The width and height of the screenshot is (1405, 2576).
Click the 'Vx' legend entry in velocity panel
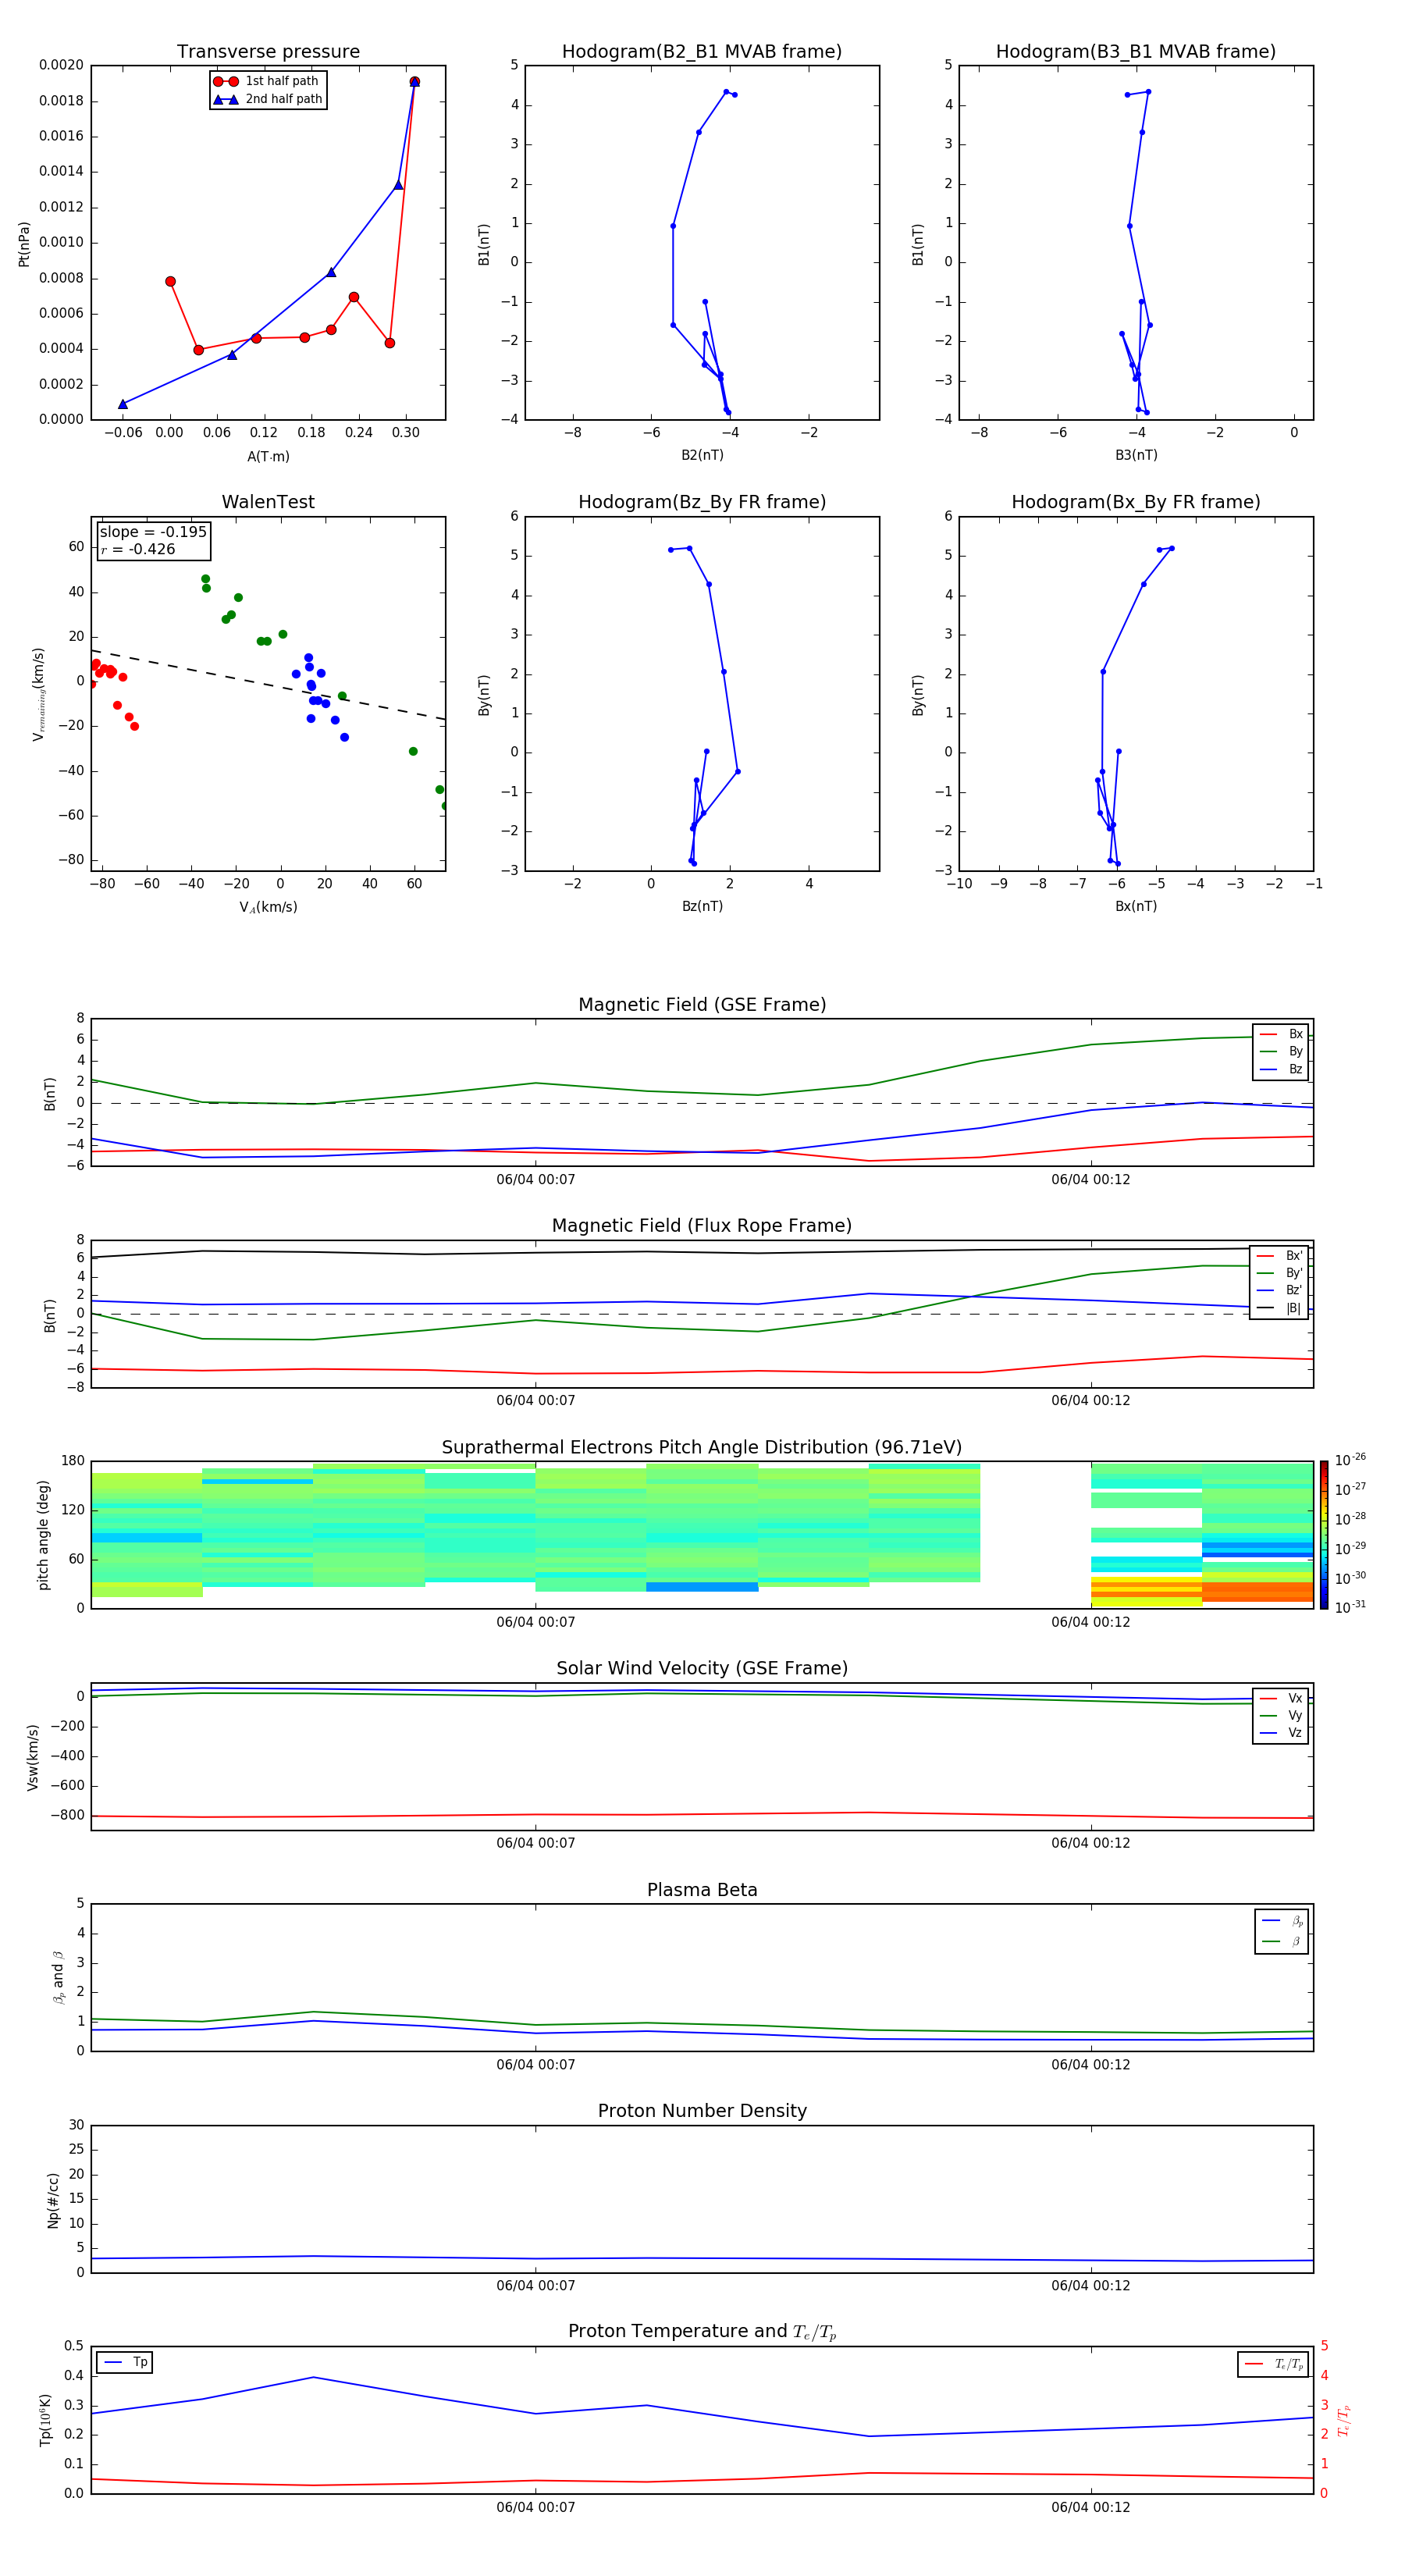click(x=1281, y=1698)
